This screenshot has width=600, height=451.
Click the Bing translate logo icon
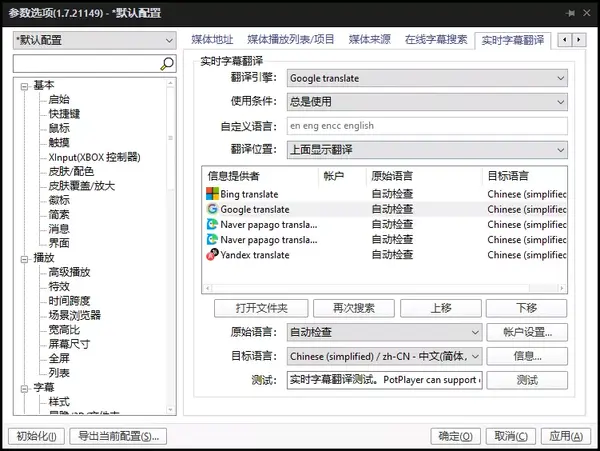point(212,194)
